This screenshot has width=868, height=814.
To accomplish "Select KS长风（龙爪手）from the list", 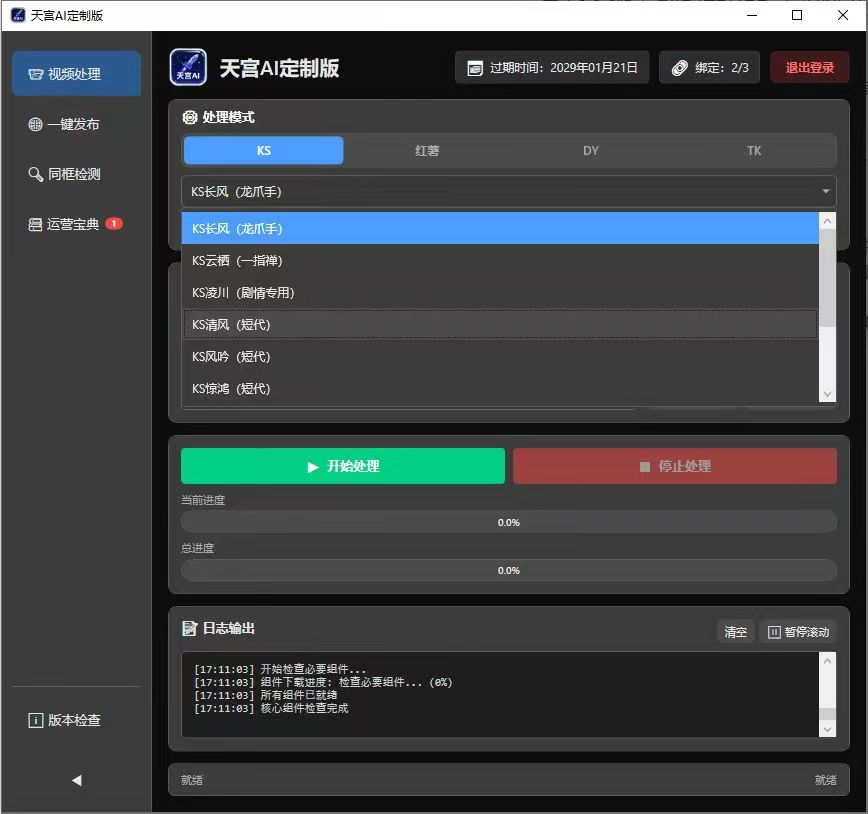I will pos(500,228).
